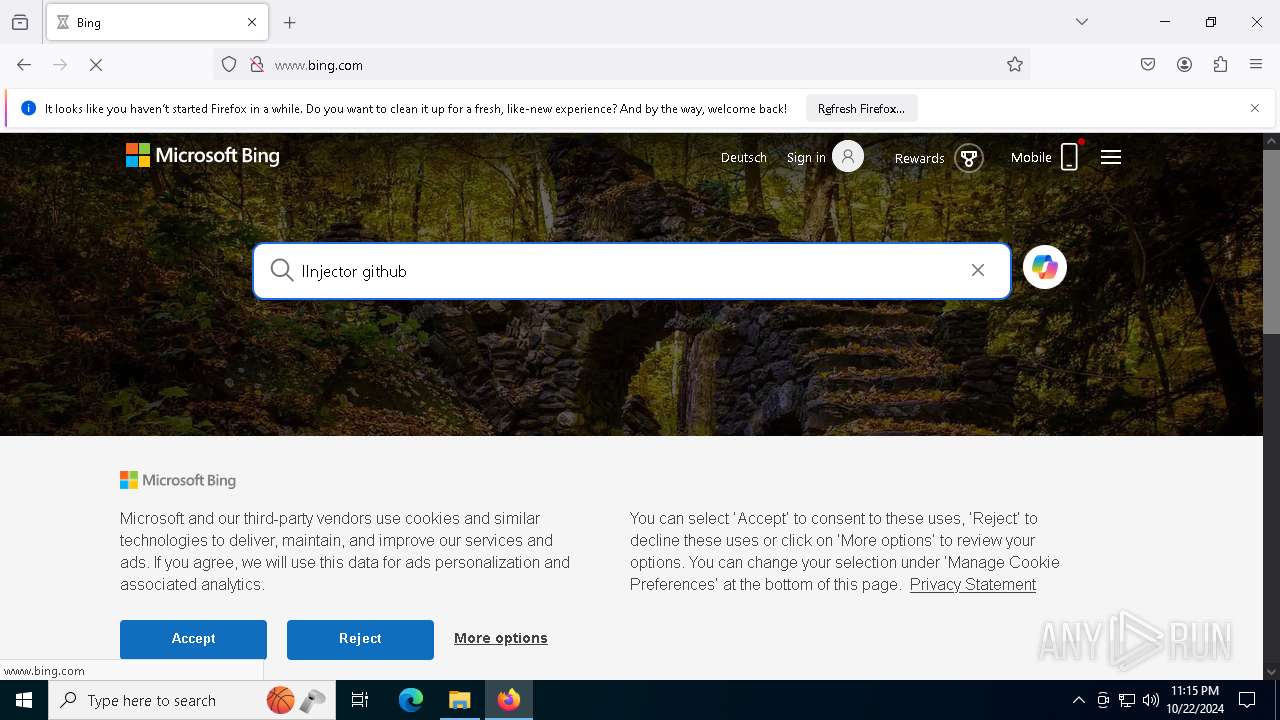Image resolution: width=1280 pixels, height=720 pixels.
Task: Open Rewards trophy icon
Action: click(969, 158)
